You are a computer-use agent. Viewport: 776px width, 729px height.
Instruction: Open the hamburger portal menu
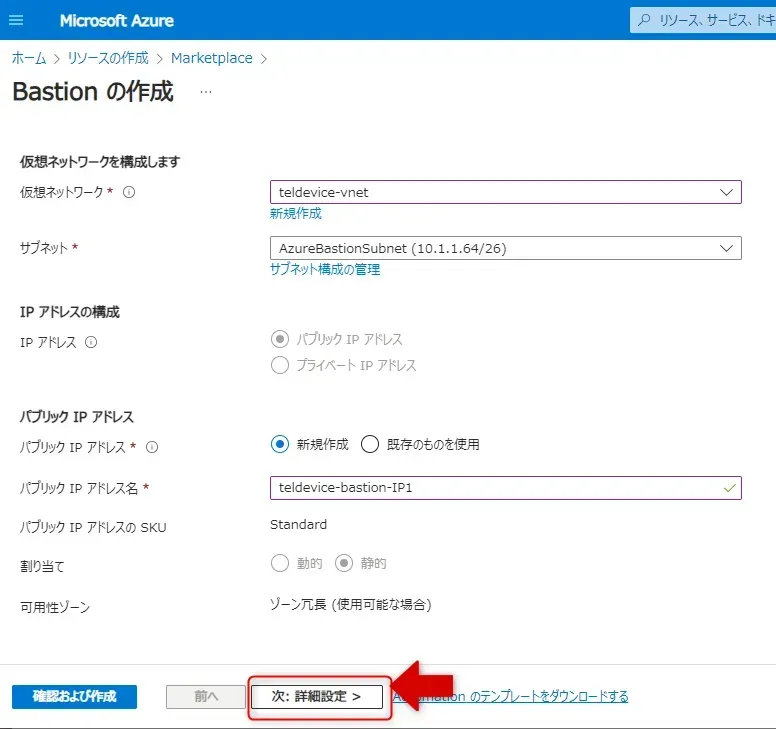point(16,20)
